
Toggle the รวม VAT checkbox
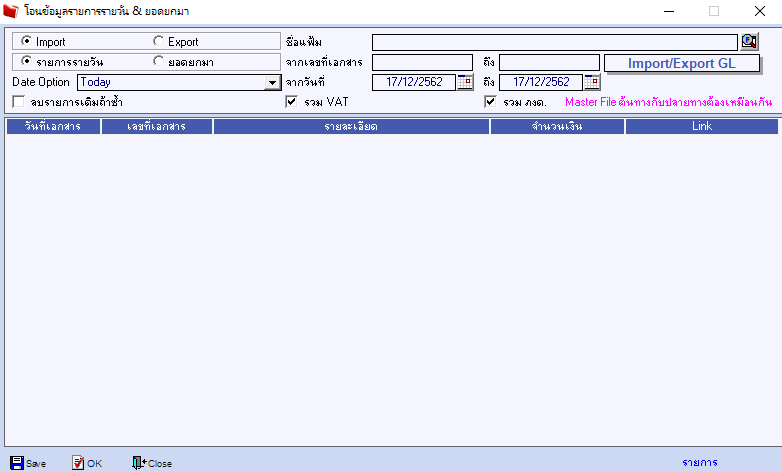(x=291, y=102)
